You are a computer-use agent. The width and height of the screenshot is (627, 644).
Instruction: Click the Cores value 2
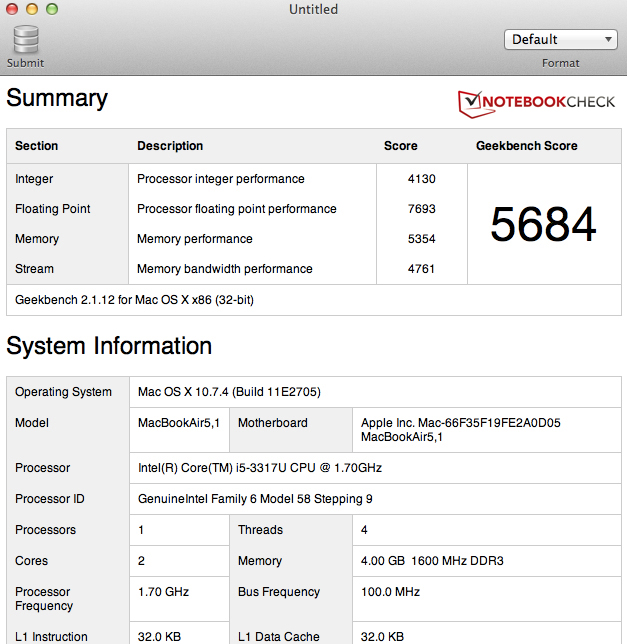coord(141,561)
